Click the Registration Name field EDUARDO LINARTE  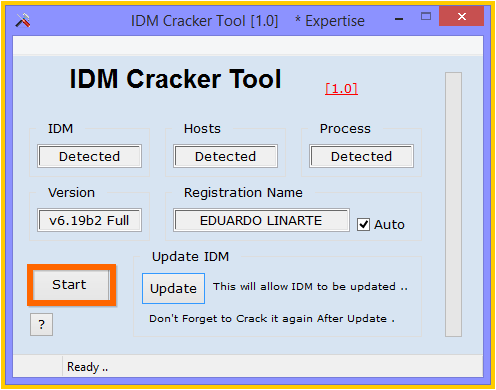(x=261, y=220)
